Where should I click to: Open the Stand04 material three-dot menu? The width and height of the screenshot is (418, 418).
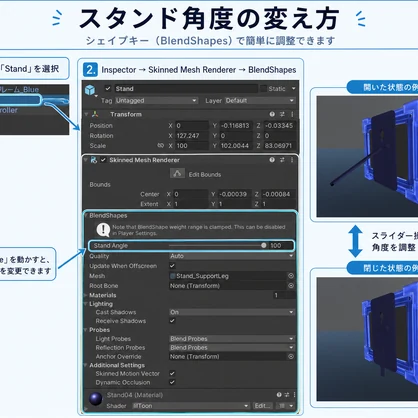click(294, 395)
